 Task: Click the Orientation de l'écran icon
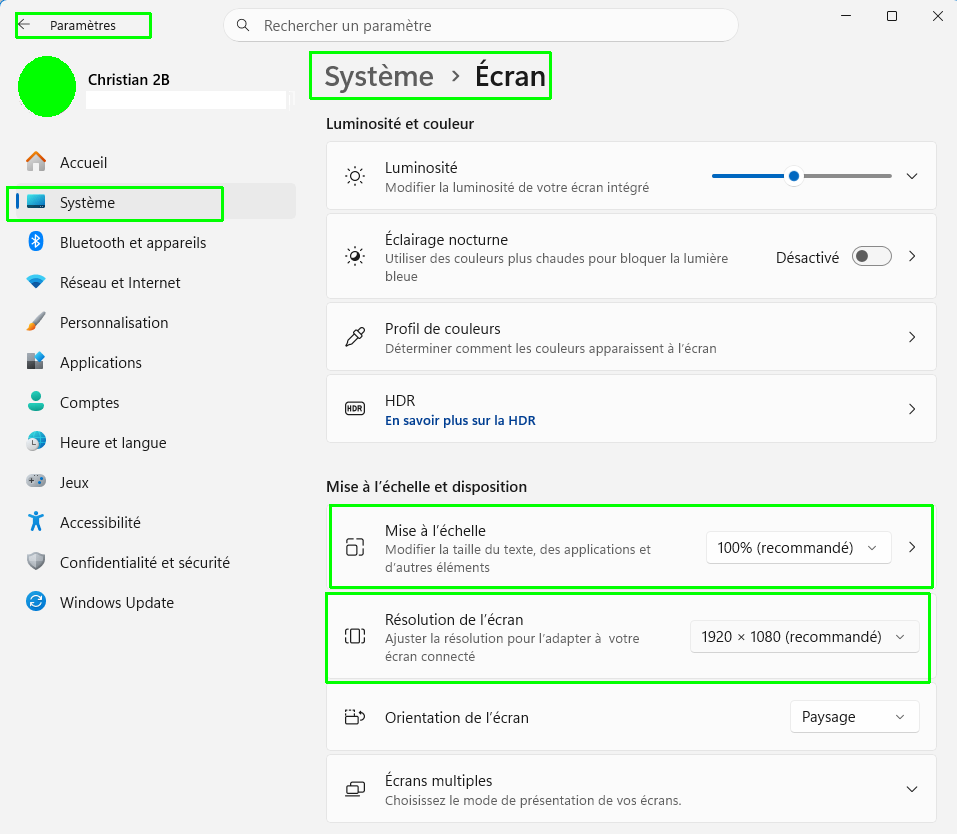(x=355, y=717)
